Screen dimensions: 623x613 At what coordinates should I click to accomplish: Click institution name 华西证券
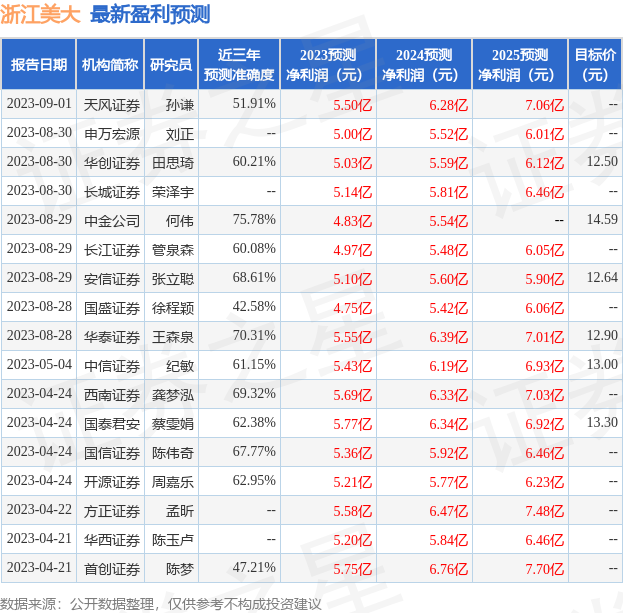(x=112, y=540)
